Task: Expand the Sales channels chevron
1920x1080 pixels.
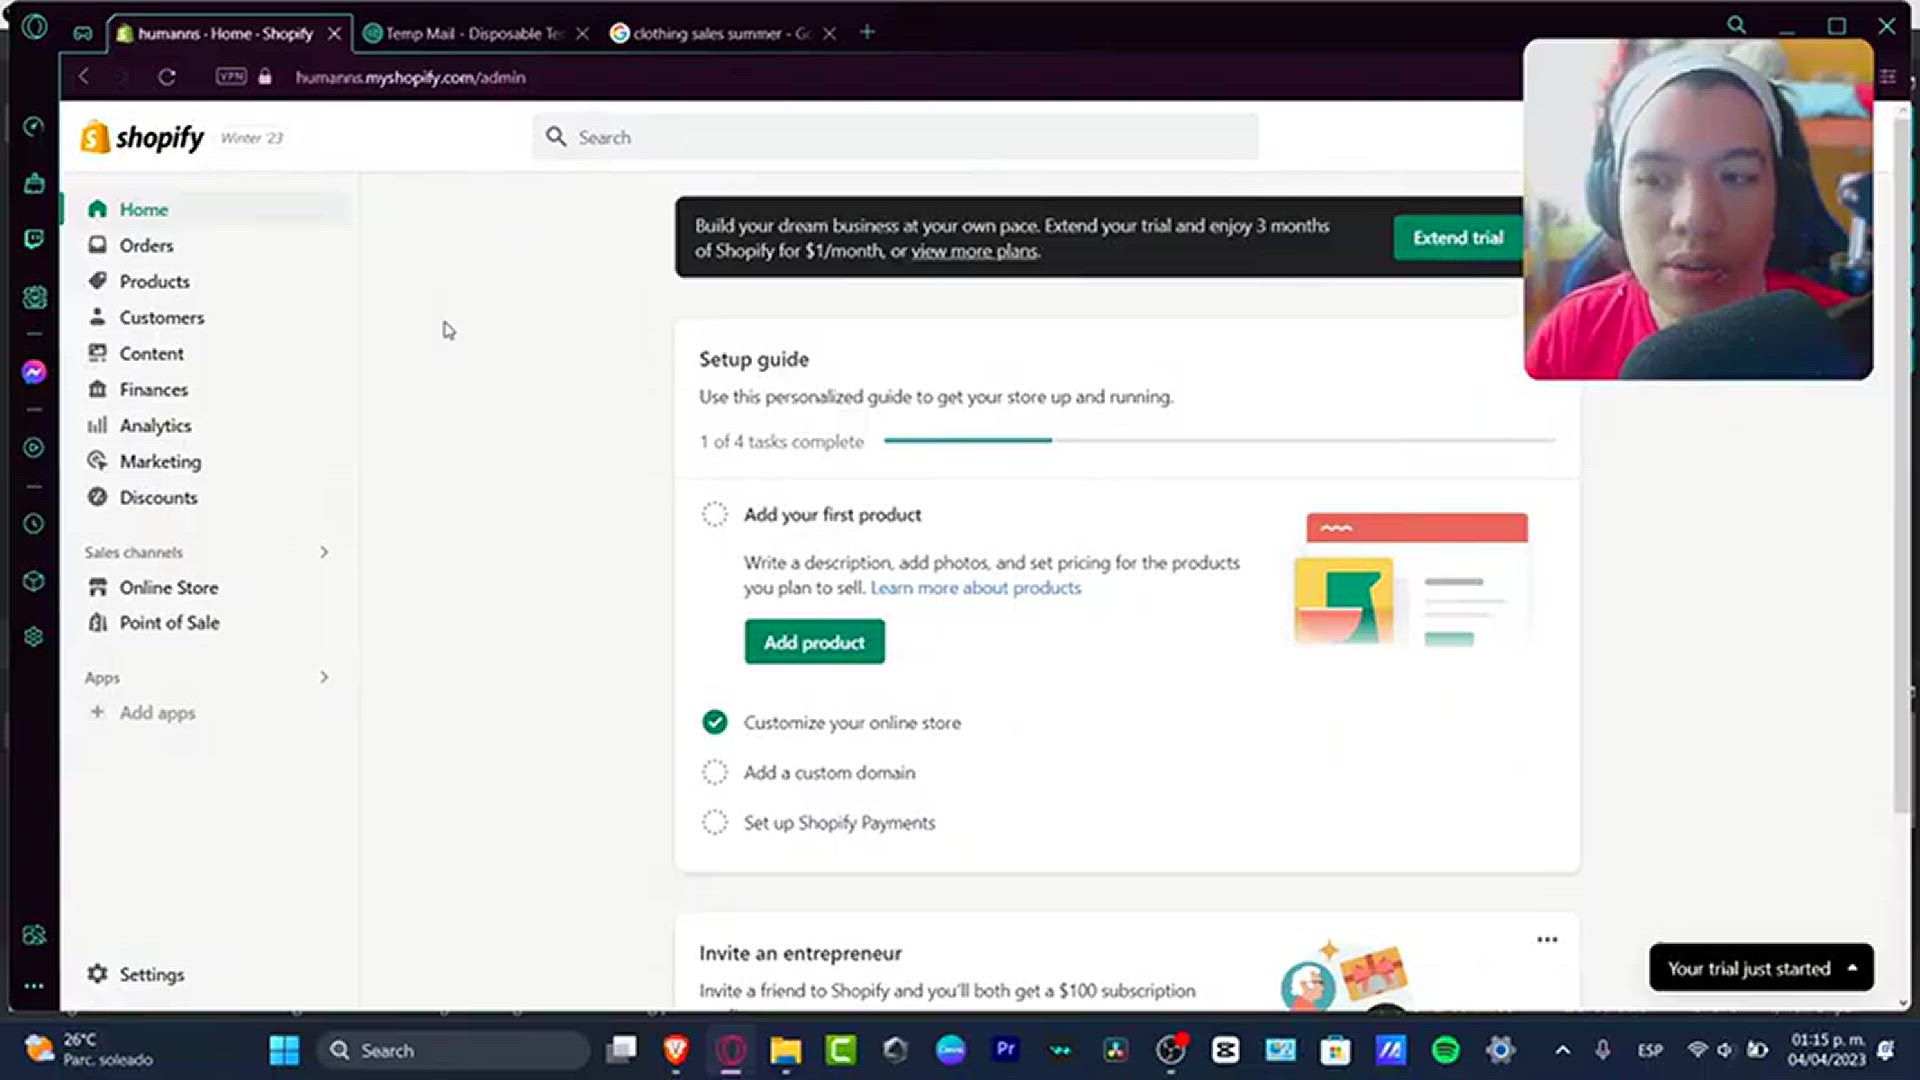Action: point(324,552)
